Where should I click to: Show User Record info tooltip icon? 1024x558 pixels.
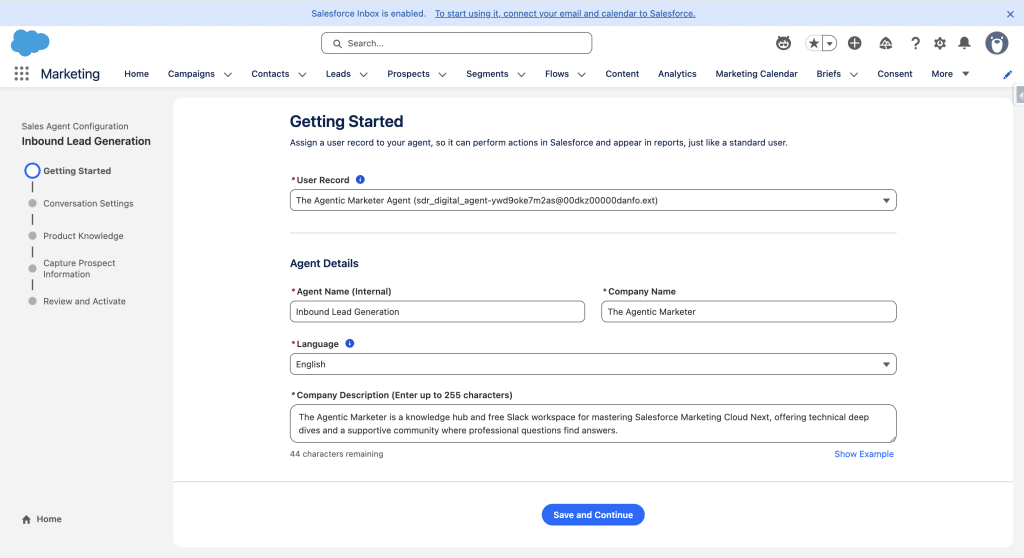coord(360,180)
